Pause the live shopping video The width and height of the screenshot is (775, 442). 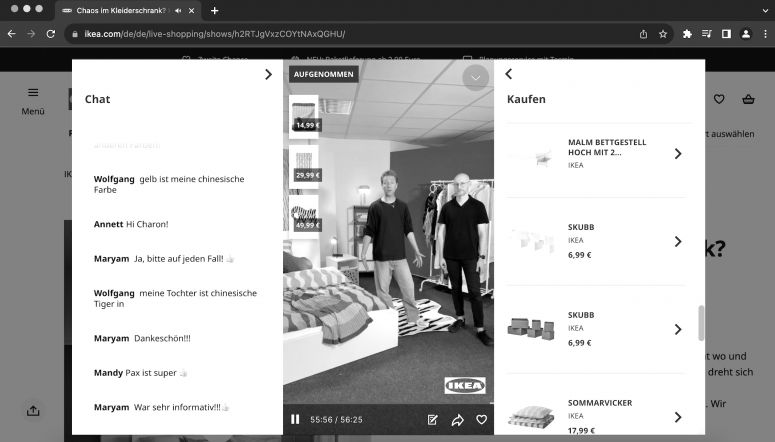click(x=295, y=420)
